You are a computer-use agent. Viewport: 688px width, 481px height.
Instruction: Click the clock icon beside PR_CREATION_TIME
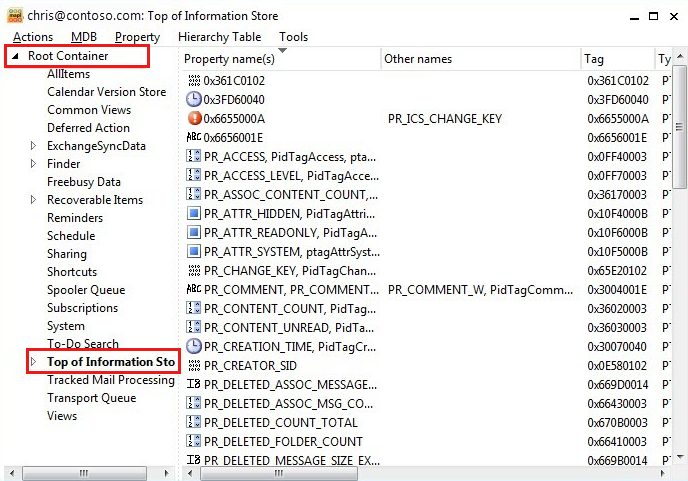pos(194,347)
